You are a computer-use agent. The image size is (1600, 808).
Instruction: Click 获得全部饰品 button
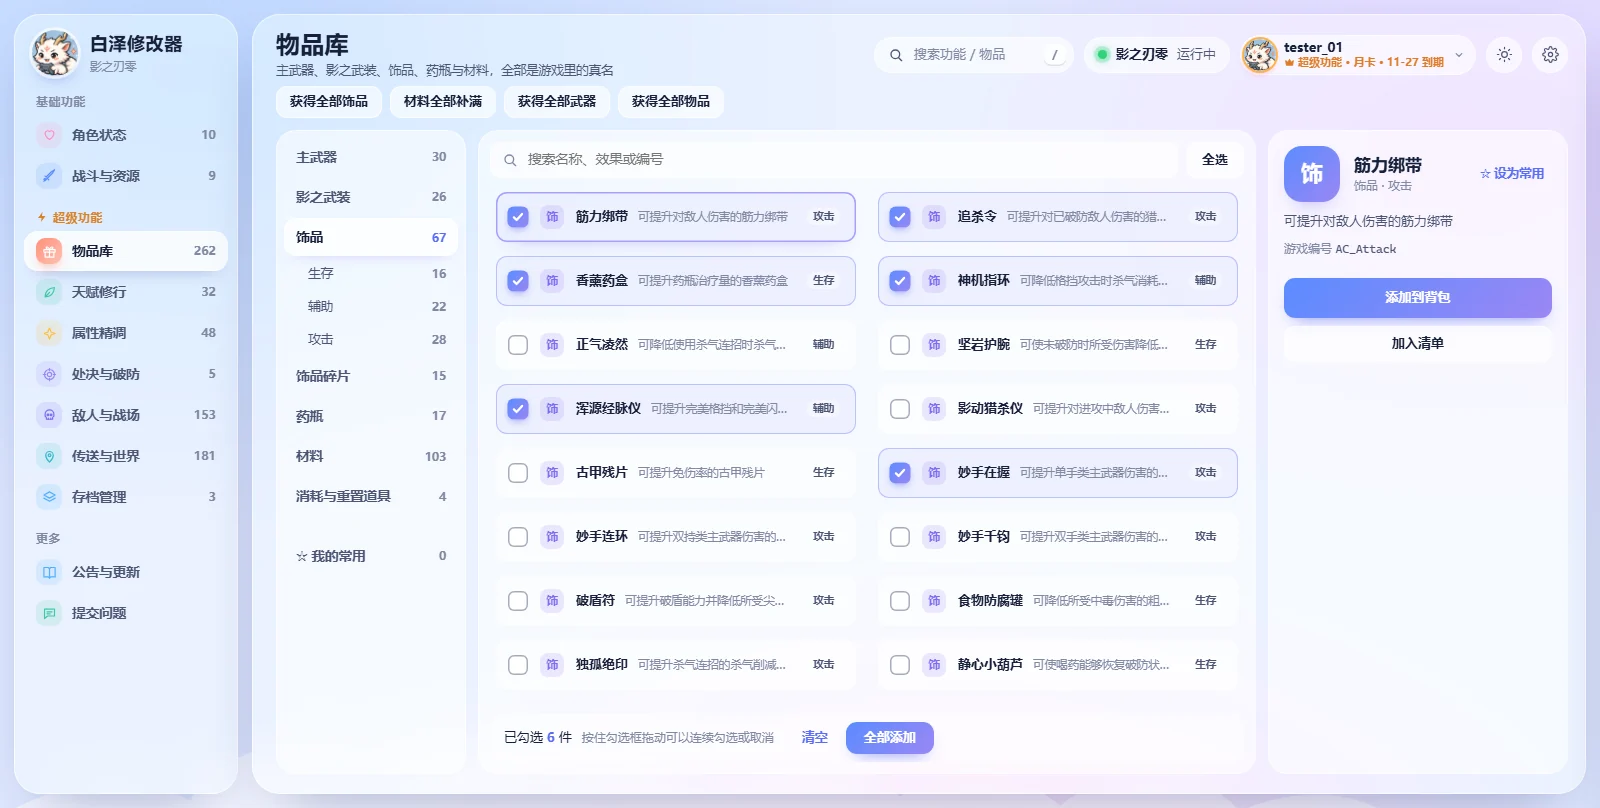click(329, 102)
